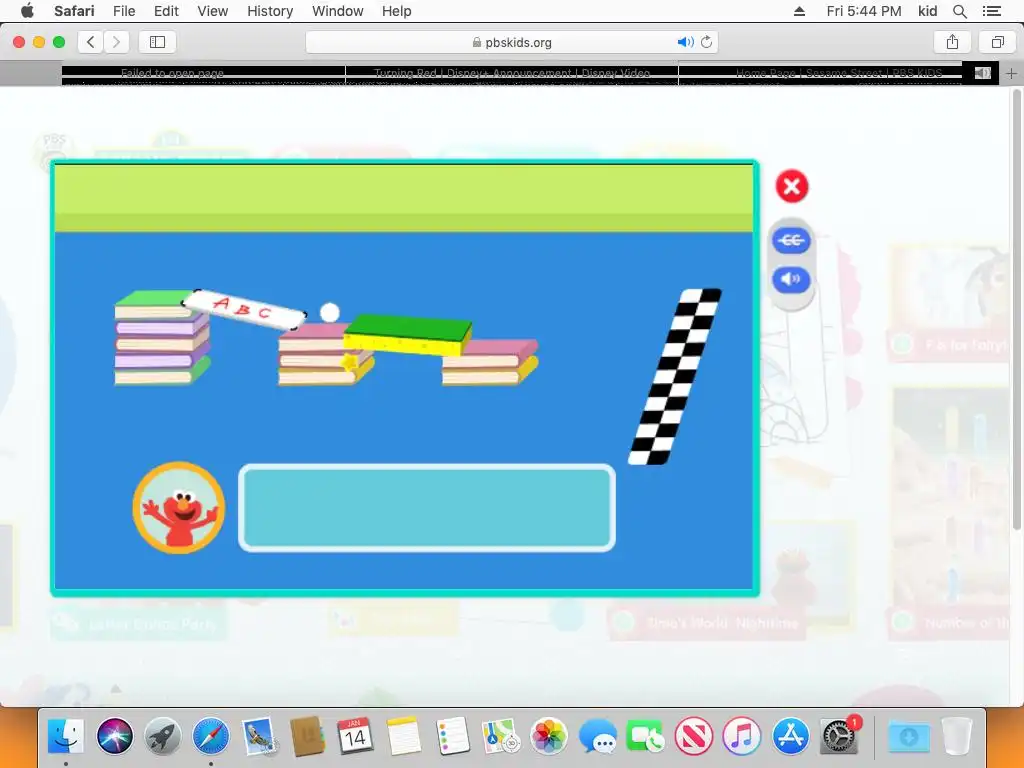Open Finder from the Dock
1024x768 pixels.
click(x=66, y=737)
